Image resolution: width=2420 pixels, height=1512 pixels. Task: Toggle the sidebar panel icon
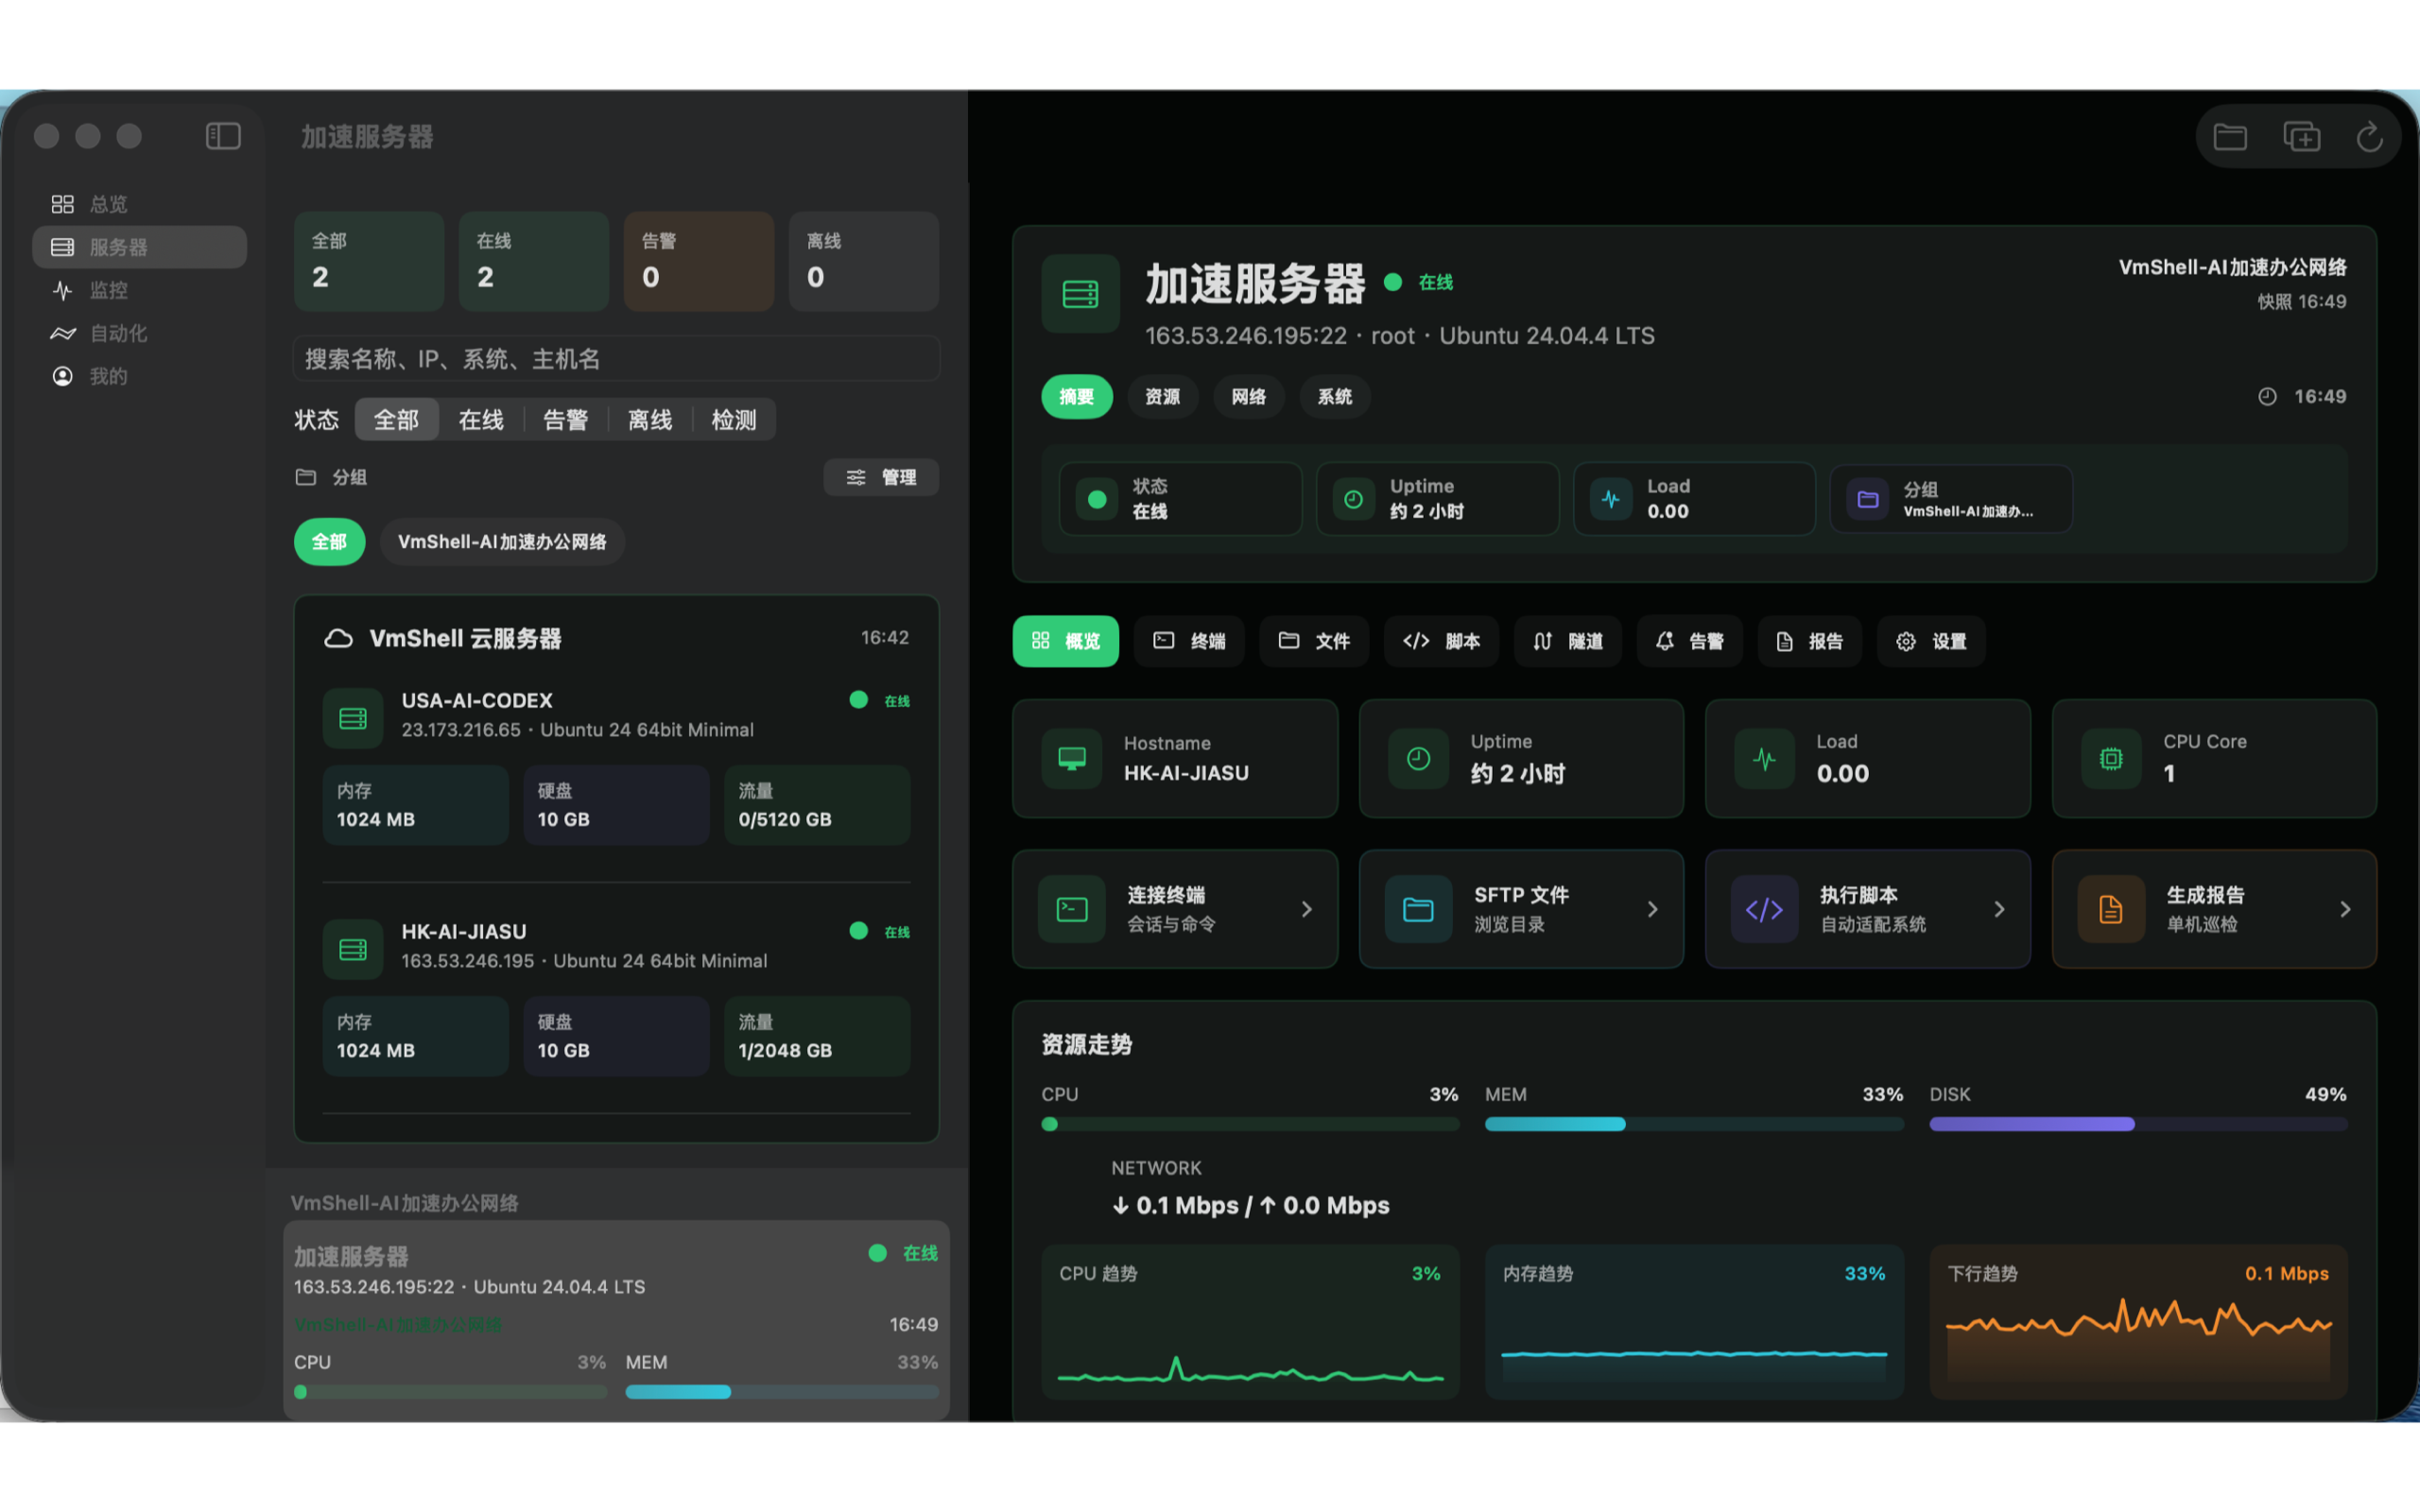(223, 136)
